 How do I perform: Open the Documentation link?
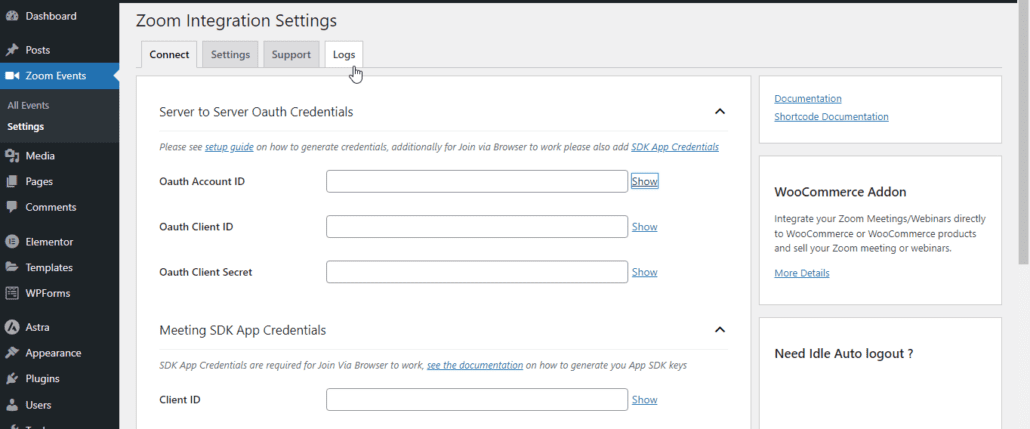click(x=808, y=99)
